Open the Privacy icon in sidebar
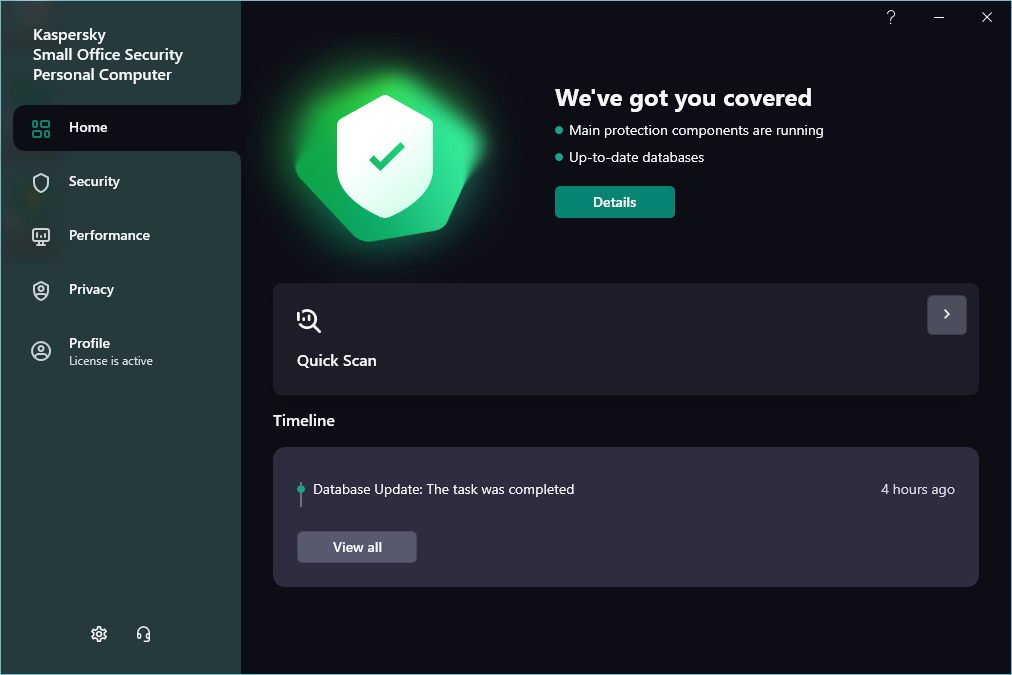Image resolution: width=1012 pixels, height=675 pixels. pyautogui.click(x=41, y=290)
